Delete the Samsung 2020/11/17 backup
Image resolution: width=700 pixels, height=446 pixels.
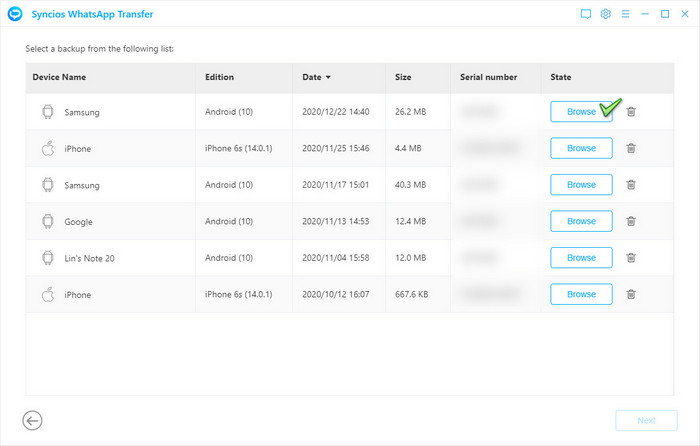coord(631,185)
